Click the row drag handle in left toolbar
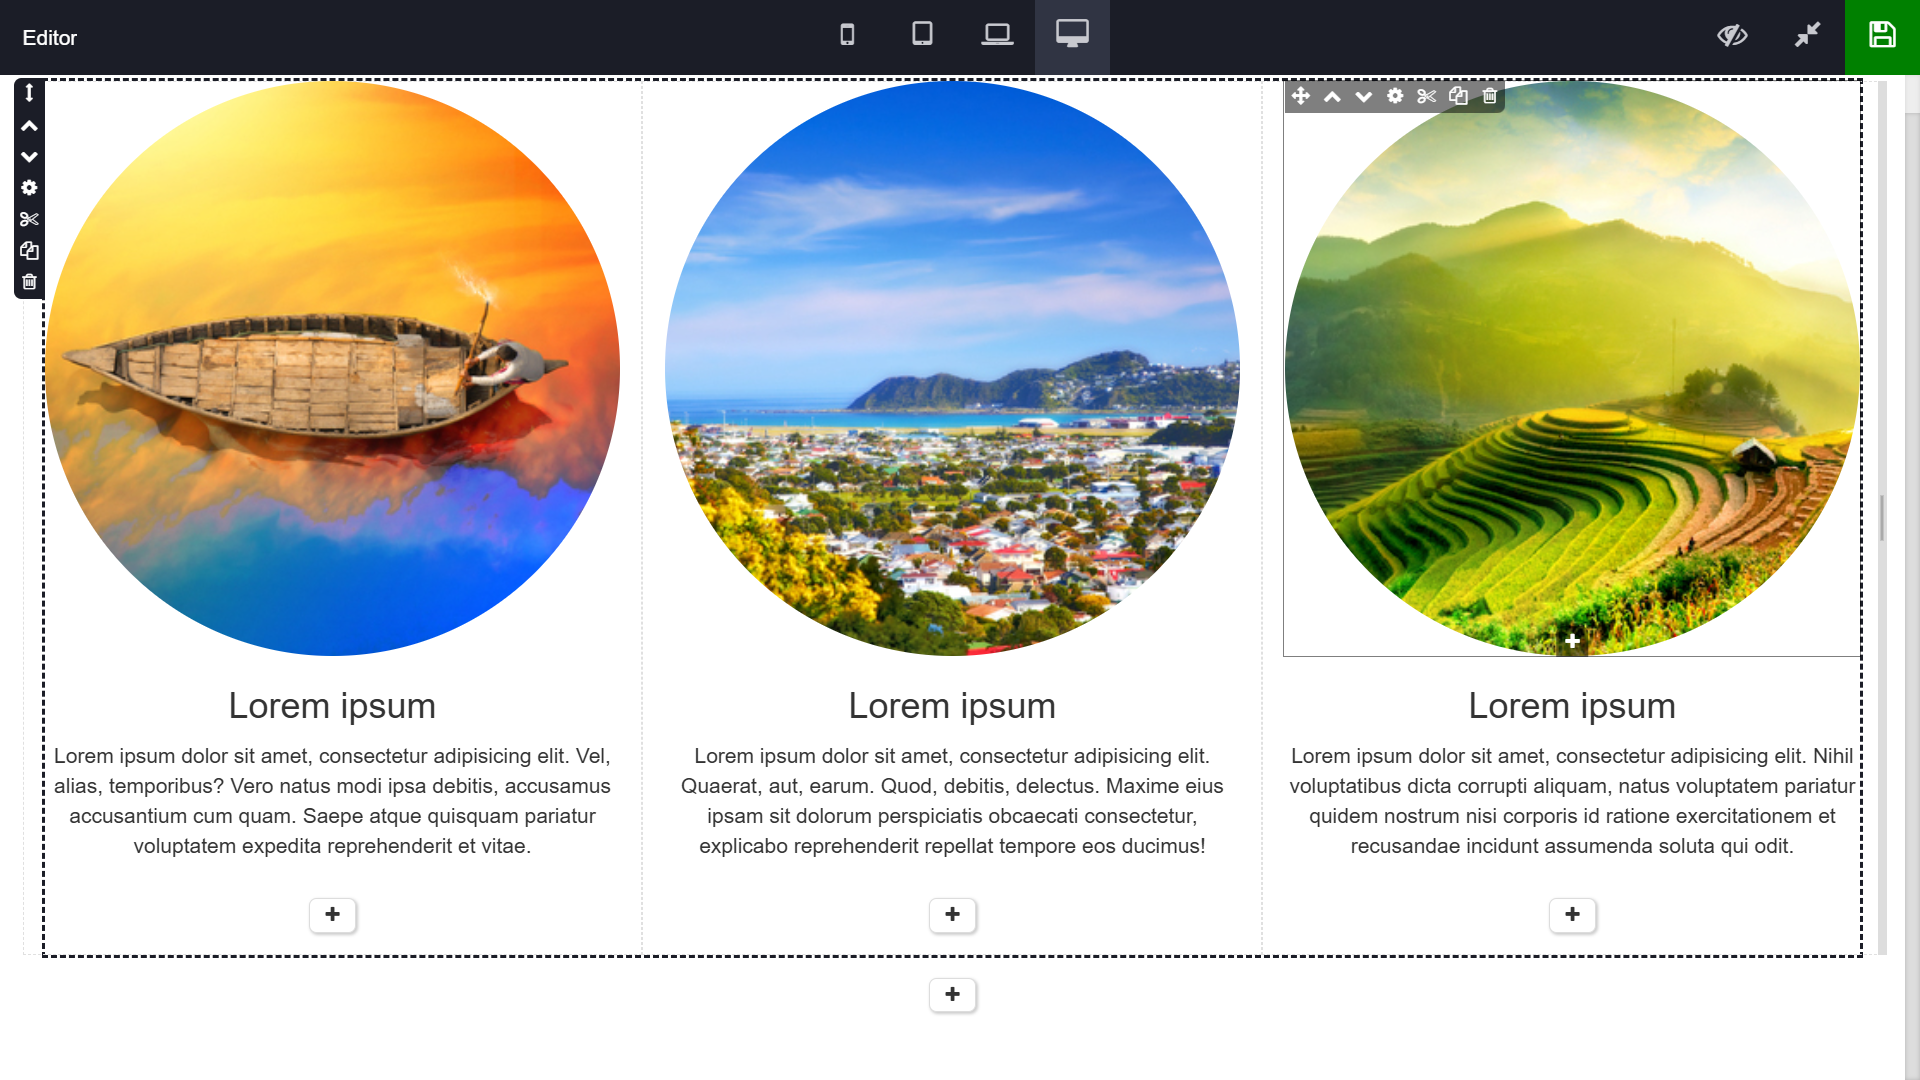 [x=29, y=93]
